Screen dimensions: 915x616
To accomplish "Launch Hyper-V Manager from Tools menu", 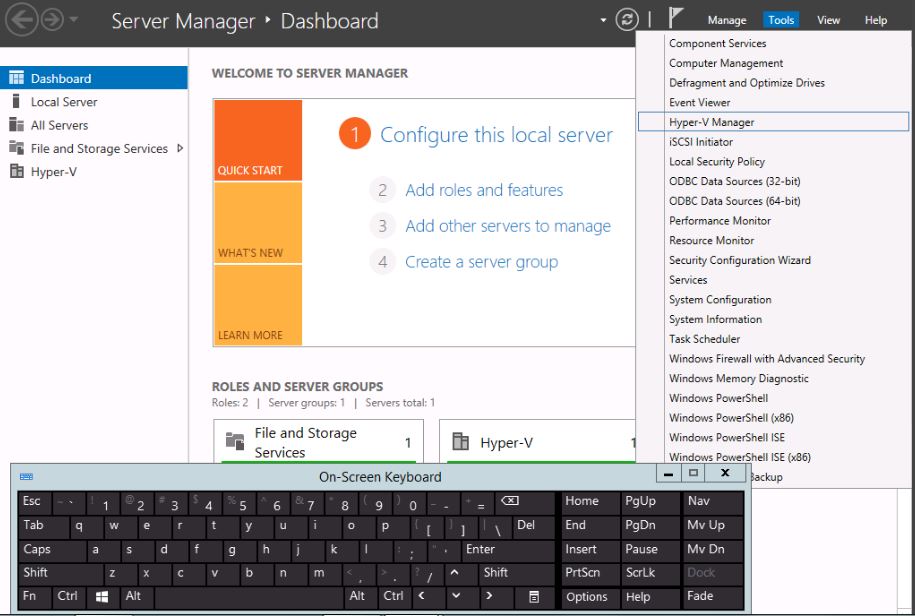I will [773, 122].
